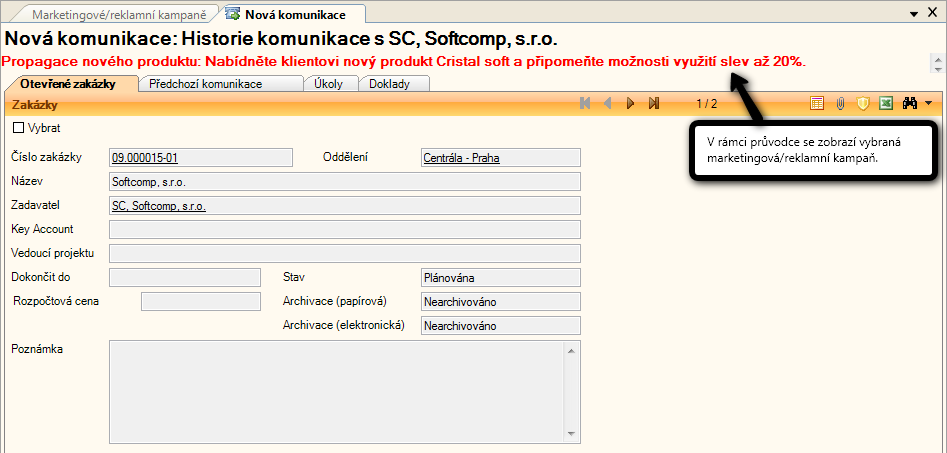Select the Doklady tab
This screenshot has width=947, height=453.
(389, 84)
